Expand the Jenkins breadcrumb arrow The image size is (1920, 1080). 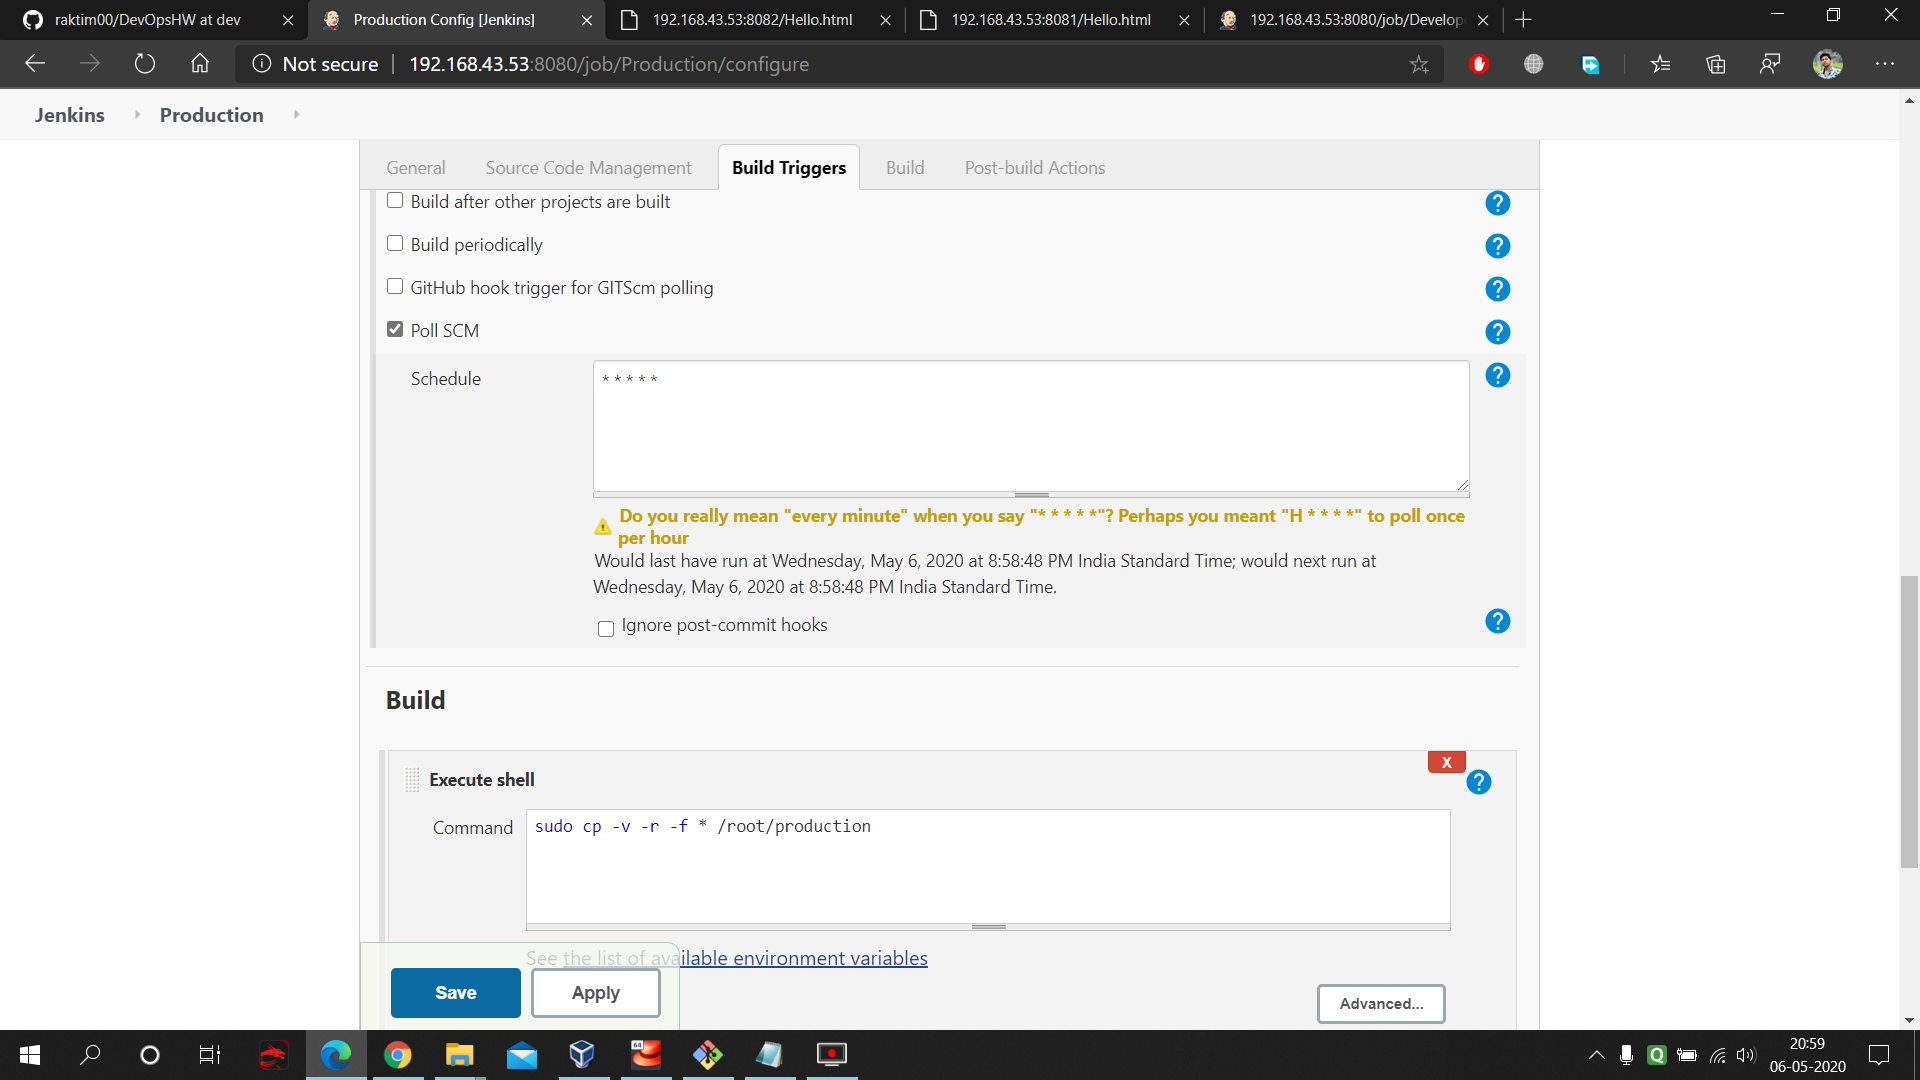coord(137,115)
